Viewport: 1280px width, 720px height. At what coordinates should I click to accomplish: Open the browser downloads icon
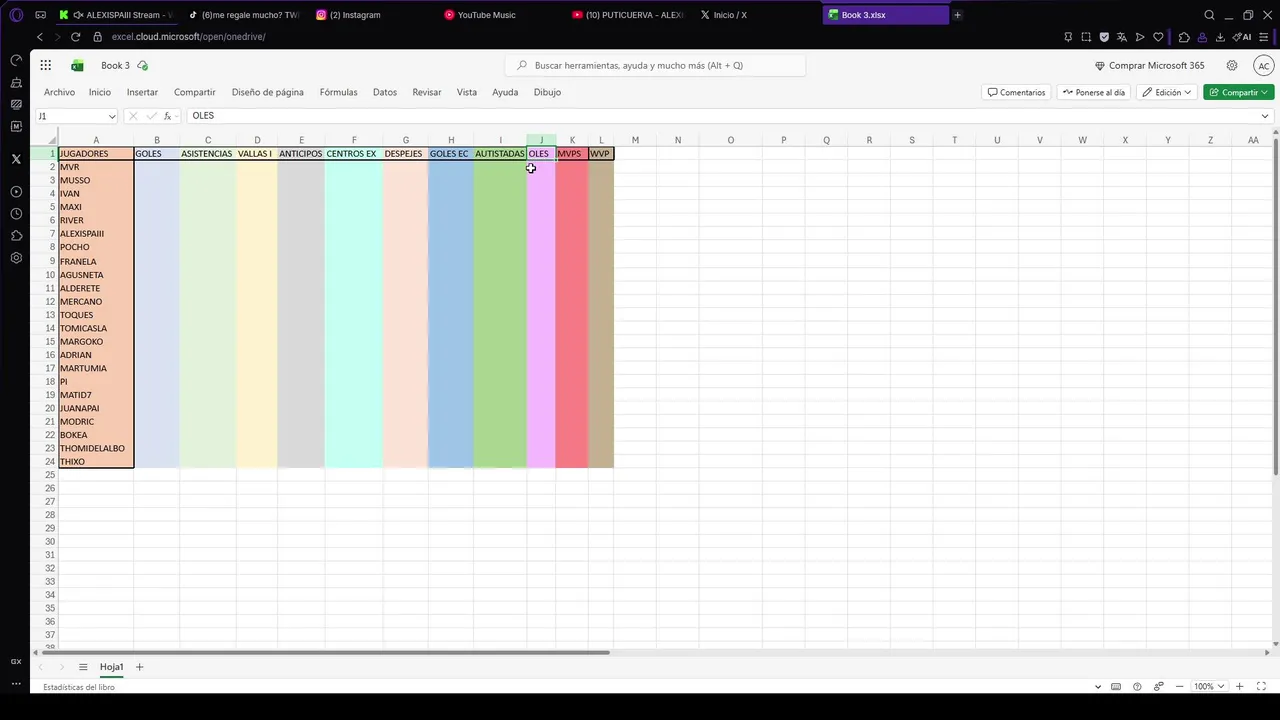click(1220, 37)
